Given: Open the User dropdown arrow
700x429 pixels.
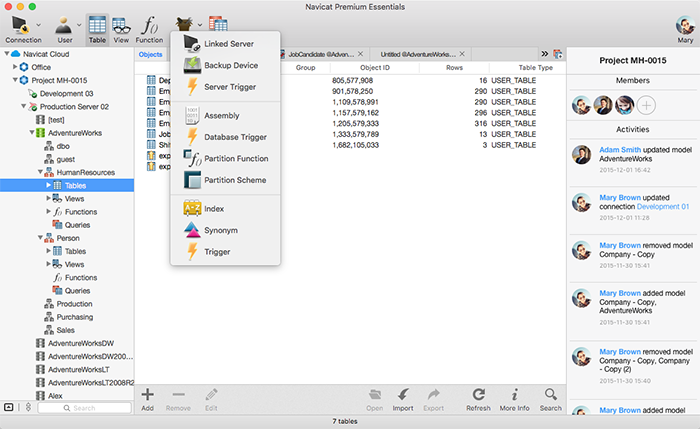Looking at the screenshot, I should (79, 25).
